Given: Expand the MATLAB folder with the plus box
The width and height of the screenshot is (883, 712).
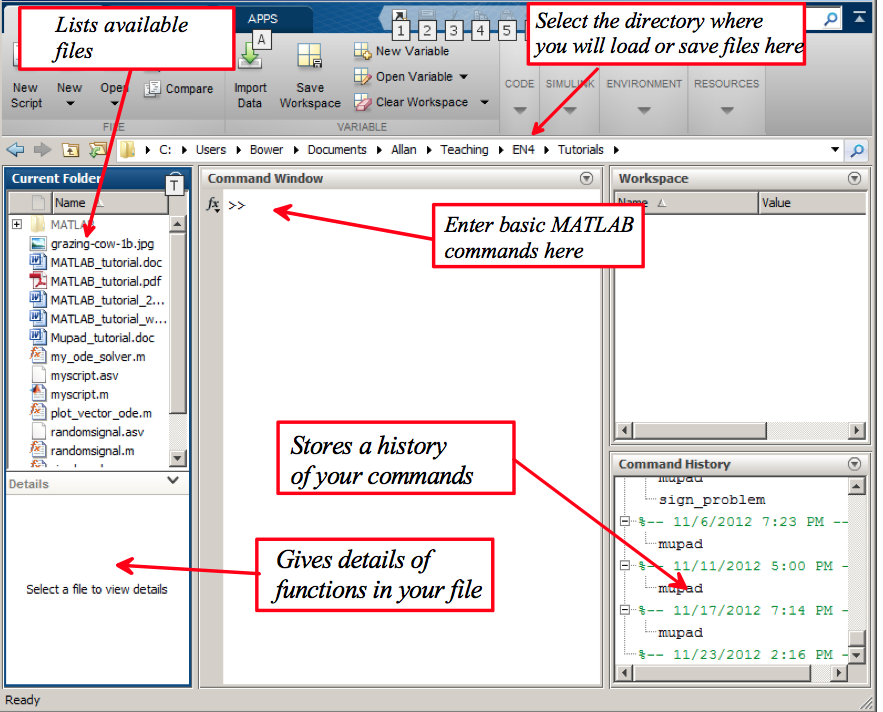Looking at the screenshot, I should click(17, 224).
